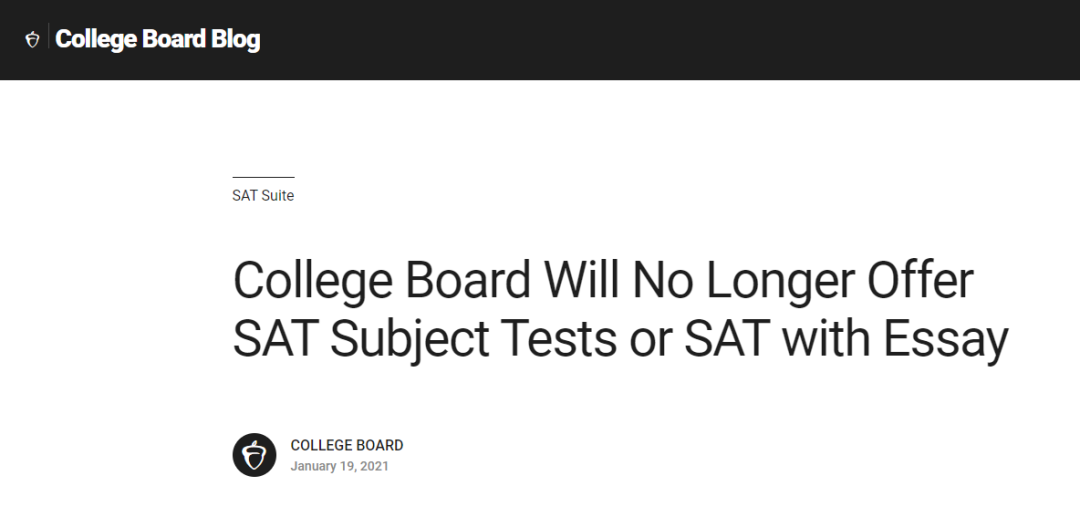Open the SAT Suite category link
The width and height of the screenshot is (1080, 517).
[x=263, y=196]
